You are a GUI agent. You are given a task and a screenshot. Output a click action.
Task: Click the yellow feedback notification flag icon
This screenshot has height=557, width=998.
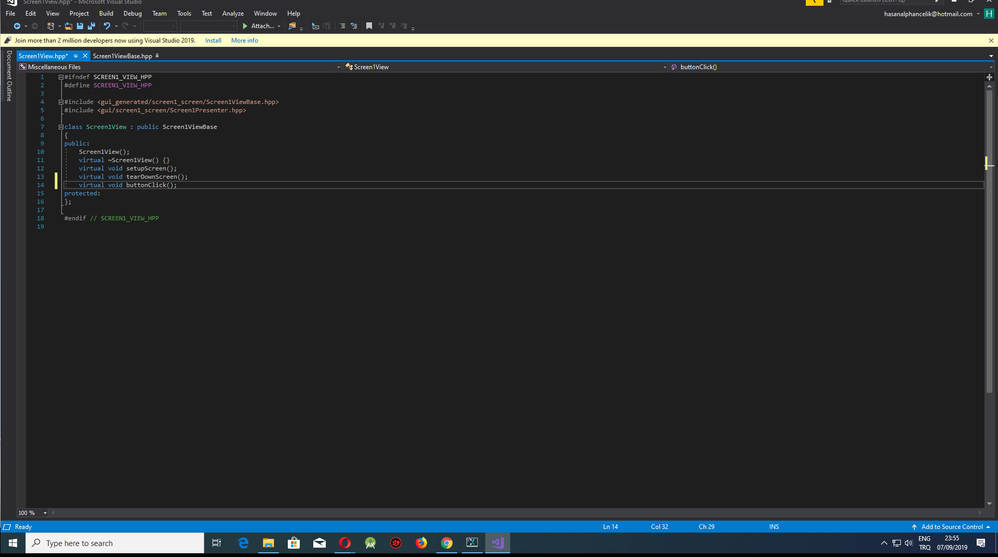[814, 3]
